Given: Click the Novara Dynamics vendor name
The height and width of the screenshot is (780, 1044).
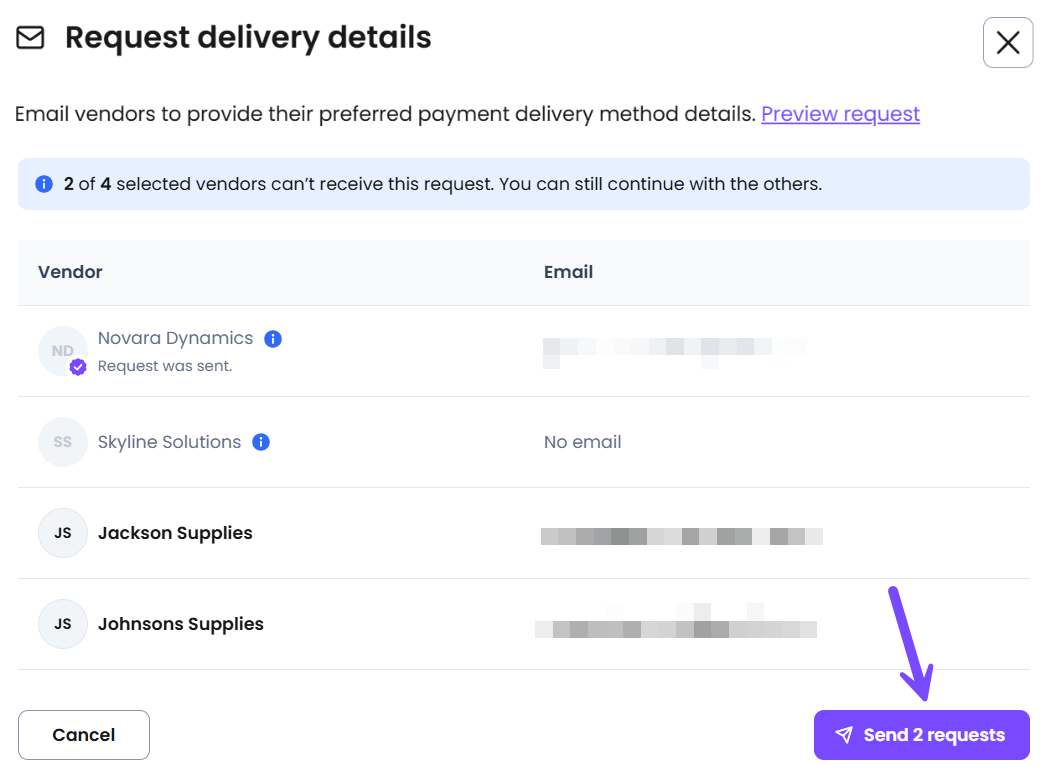Looking at the screenshot, I should 175,338.
